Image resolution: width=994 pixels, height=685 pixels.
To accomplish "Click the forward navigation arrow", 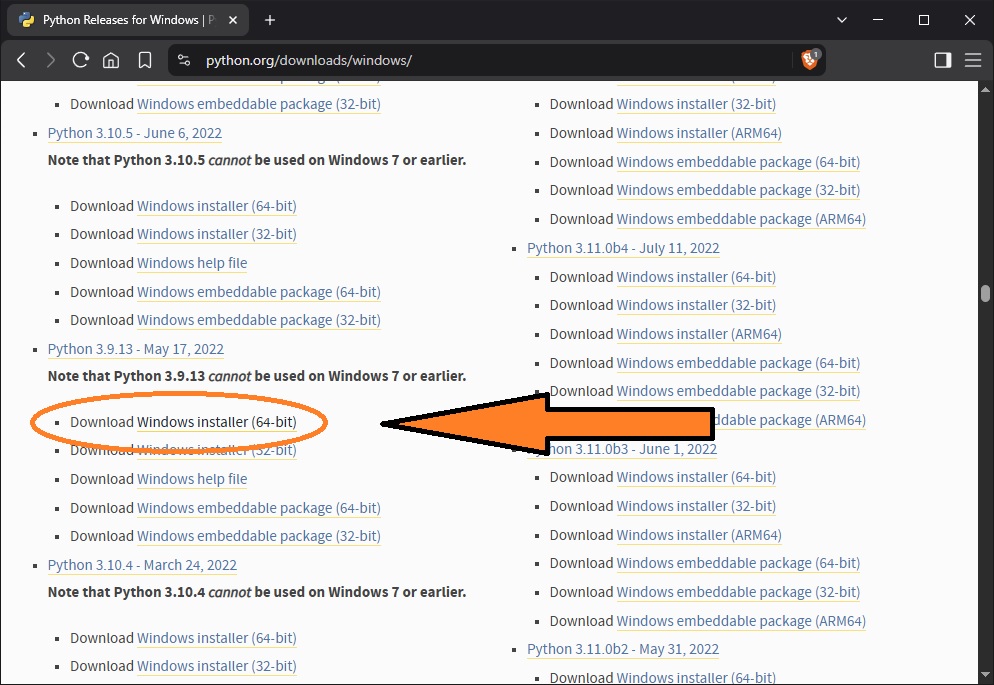I will click(51, 60).
